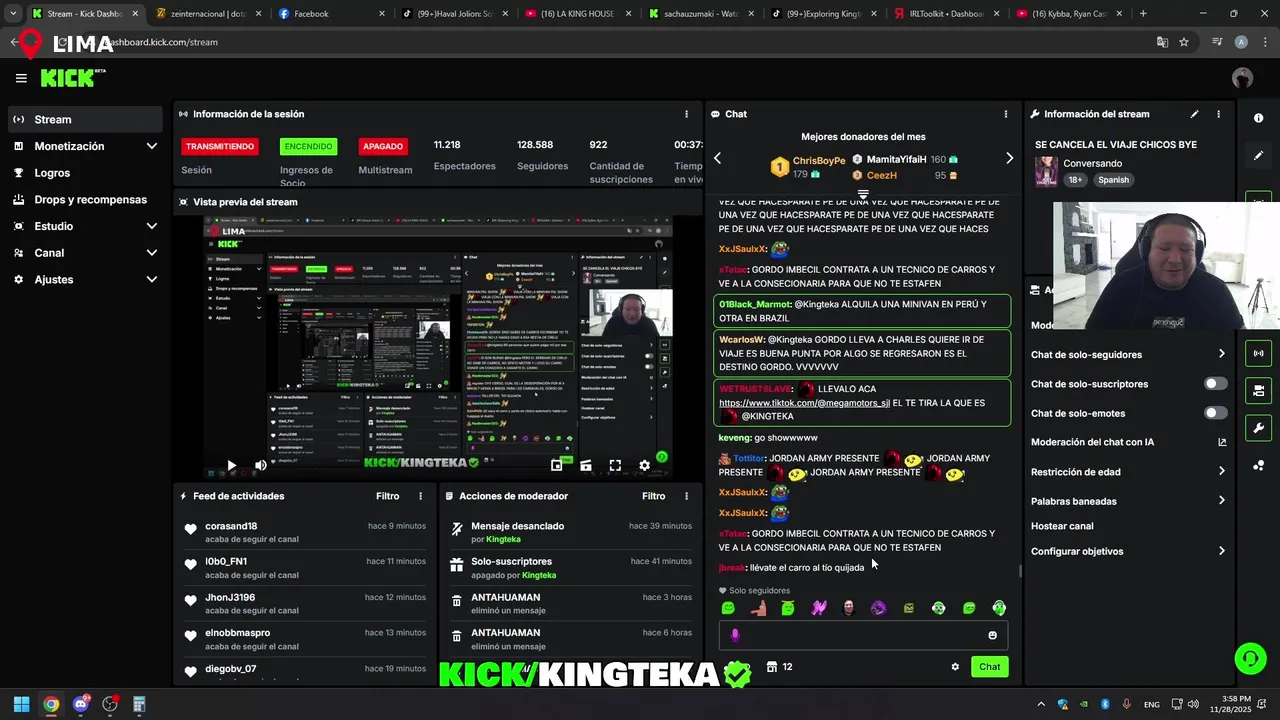
Task: Open Filtro in Feed de actividades
Action: pyautogui.click(x=387, y=496)
